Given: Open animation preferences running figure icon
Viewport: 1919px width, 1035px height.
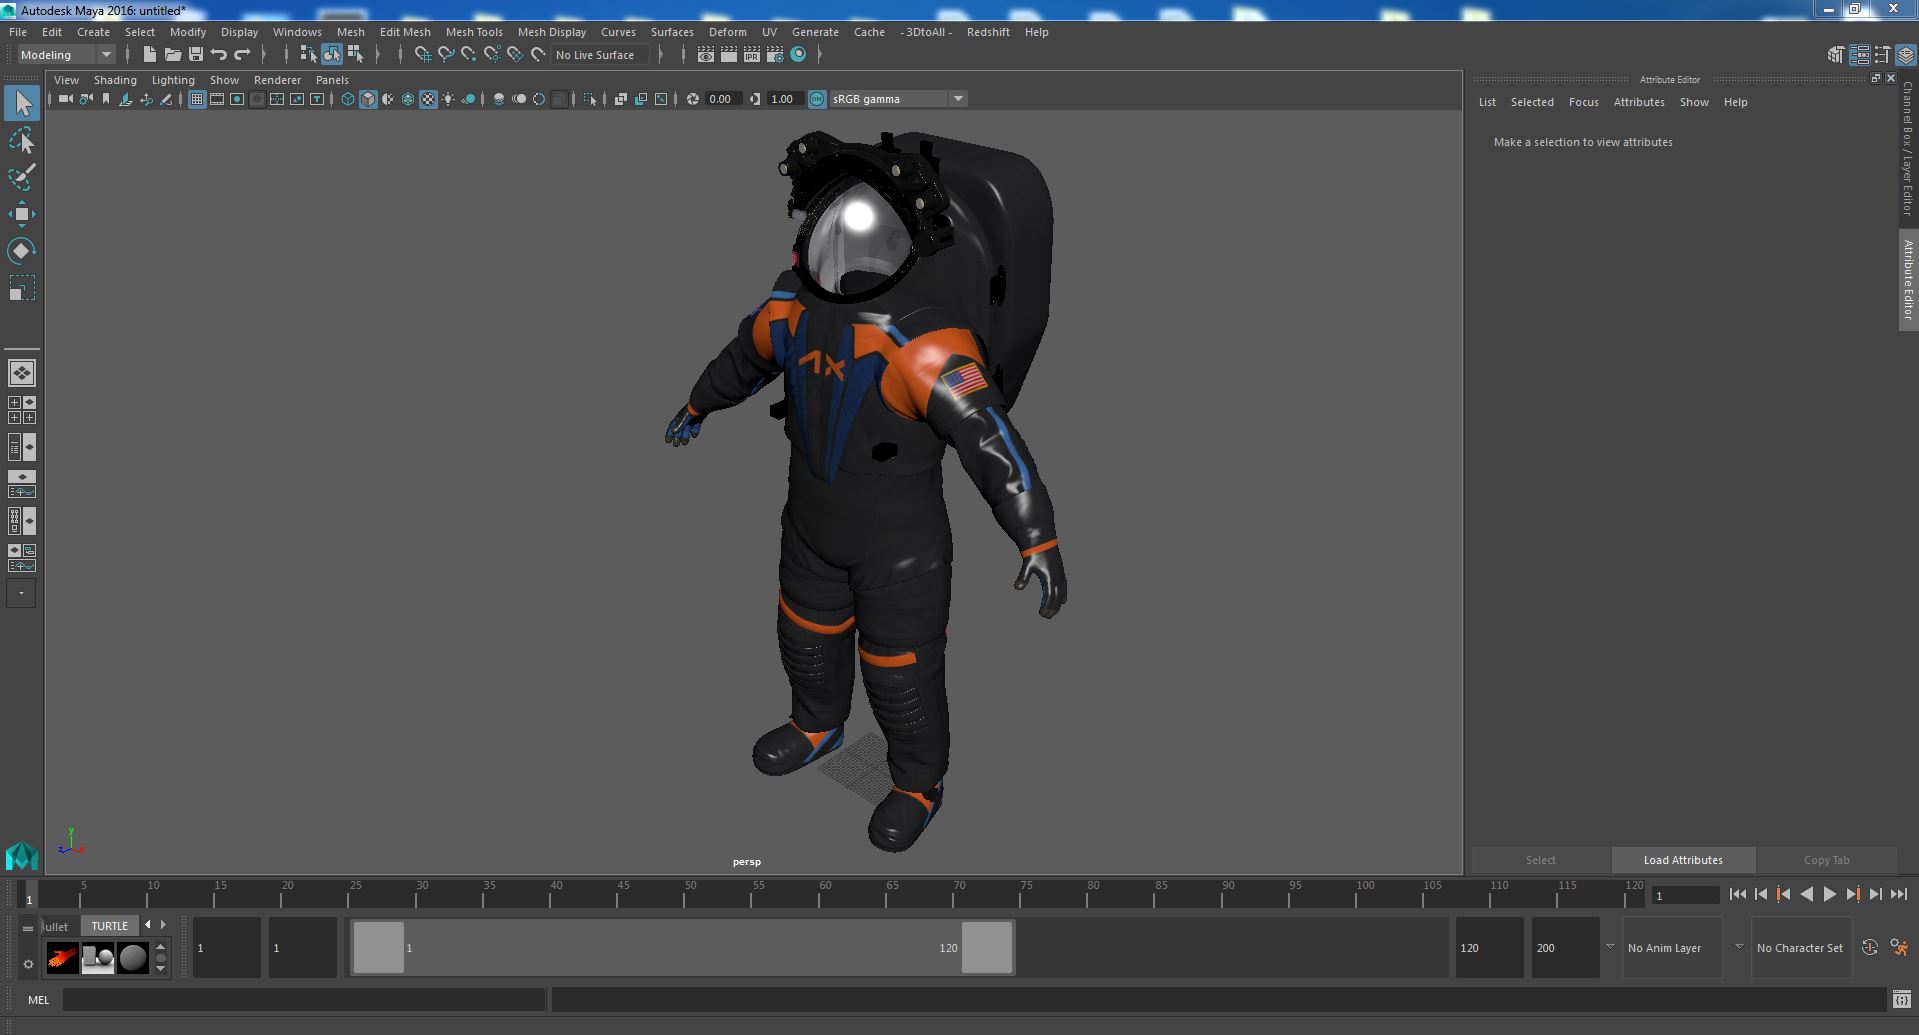Looking at the screenshot, I should (1899, 947).
